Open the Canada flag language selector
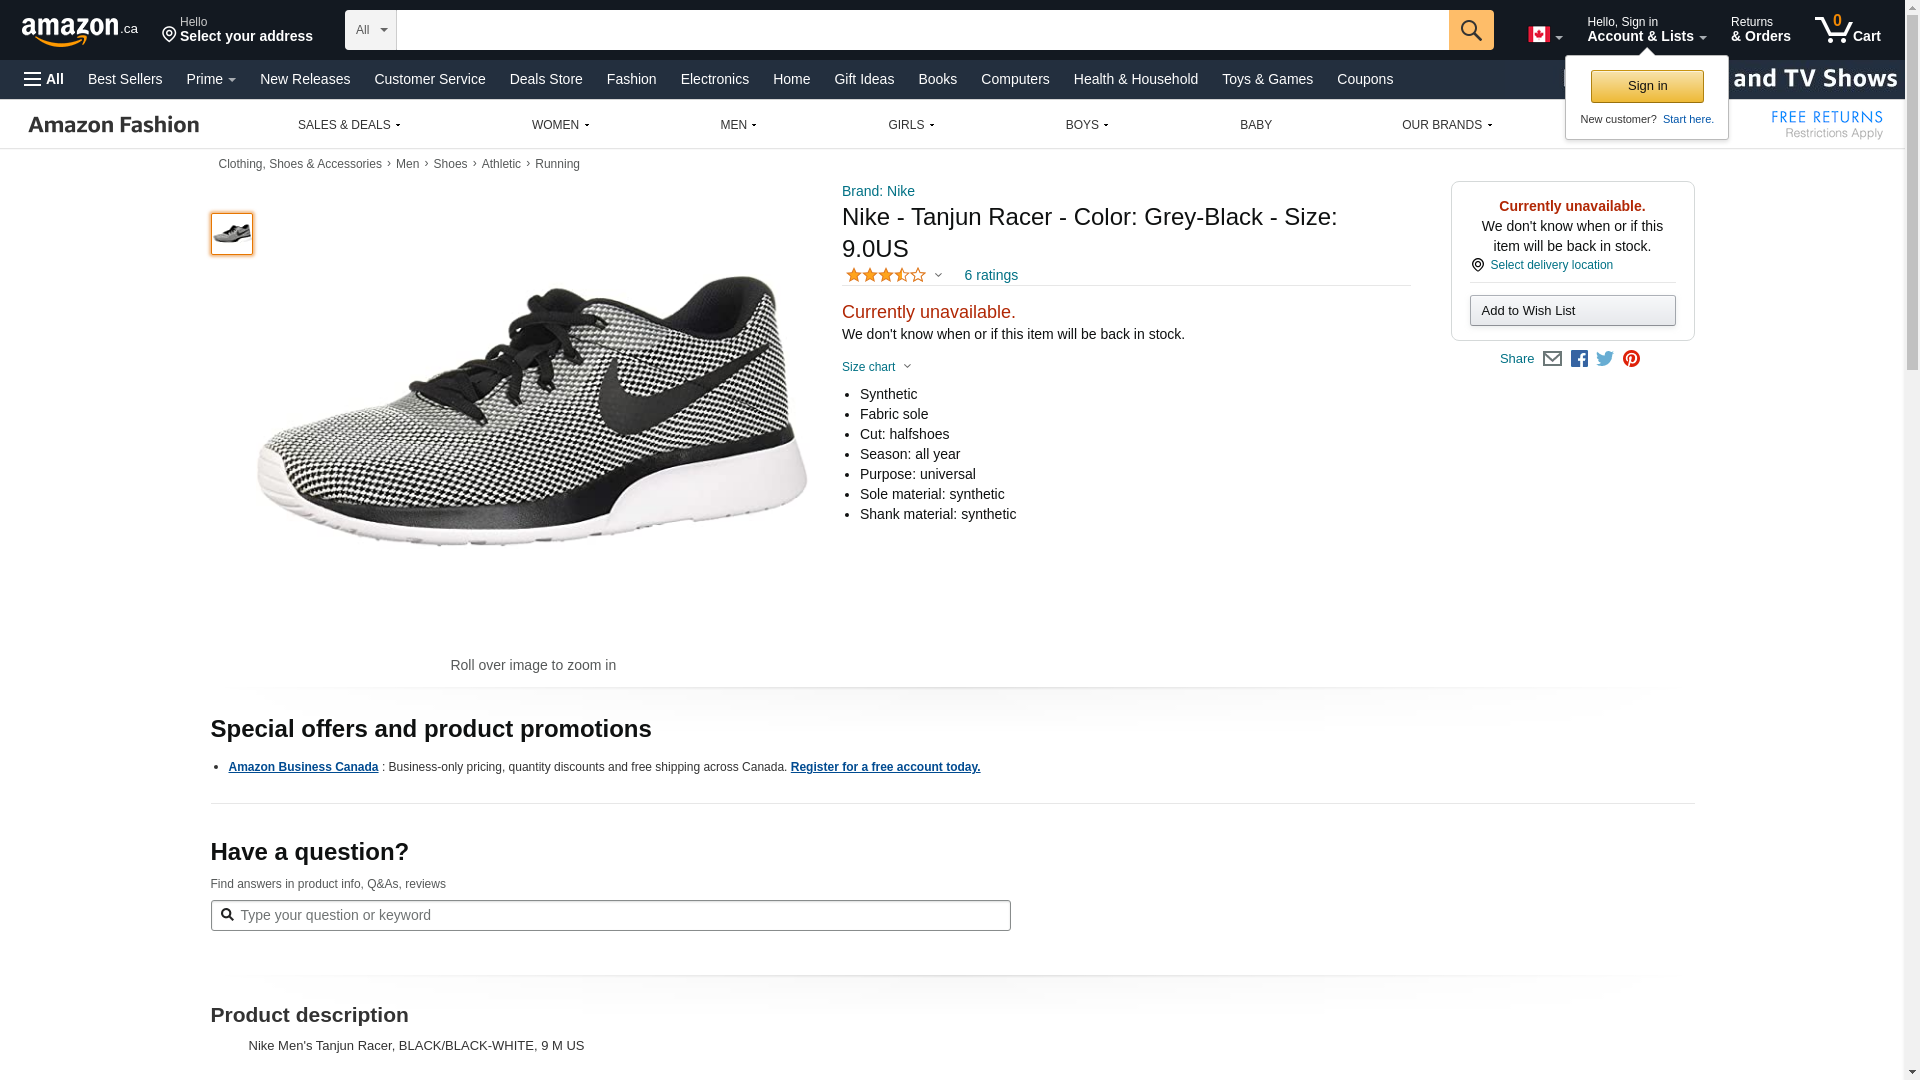 (x=1544, y=35)
